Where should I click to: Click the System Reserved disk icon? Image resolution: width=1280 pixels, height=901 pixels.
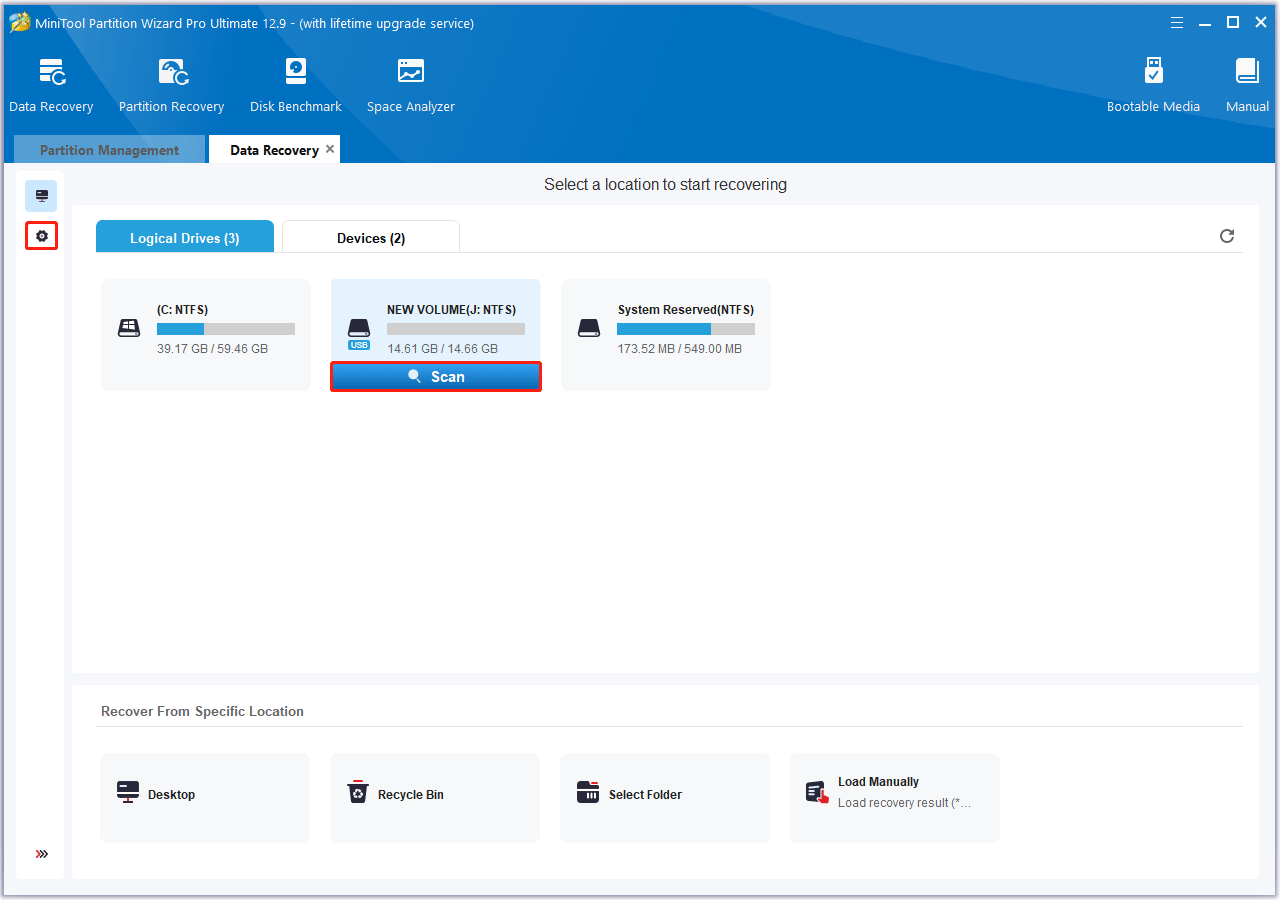pos(589,328)
